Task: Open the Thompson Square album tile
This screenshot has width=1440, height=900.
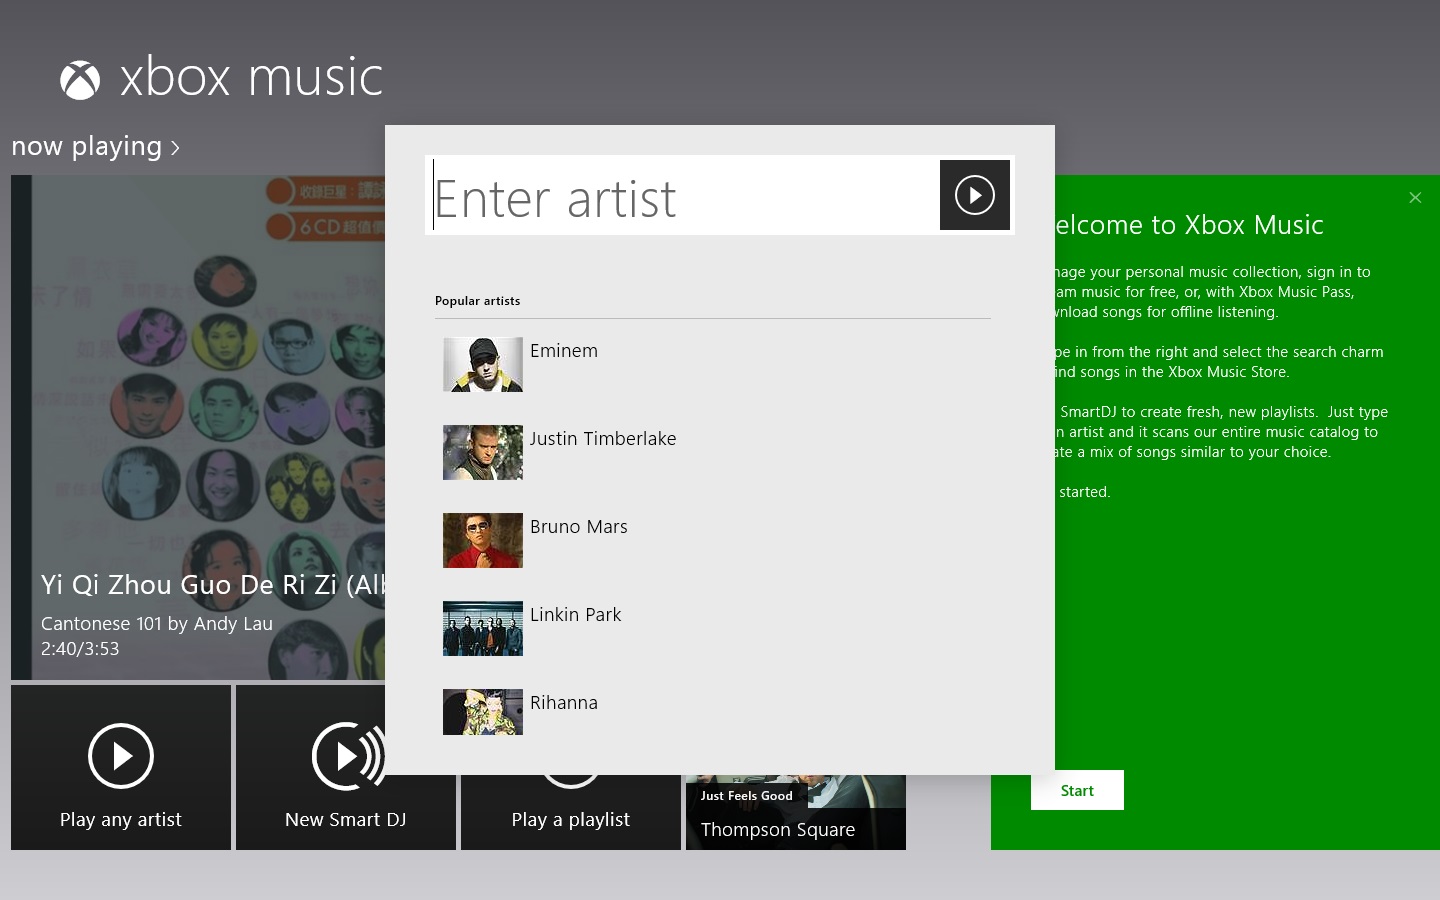Action: coord(796,812)
